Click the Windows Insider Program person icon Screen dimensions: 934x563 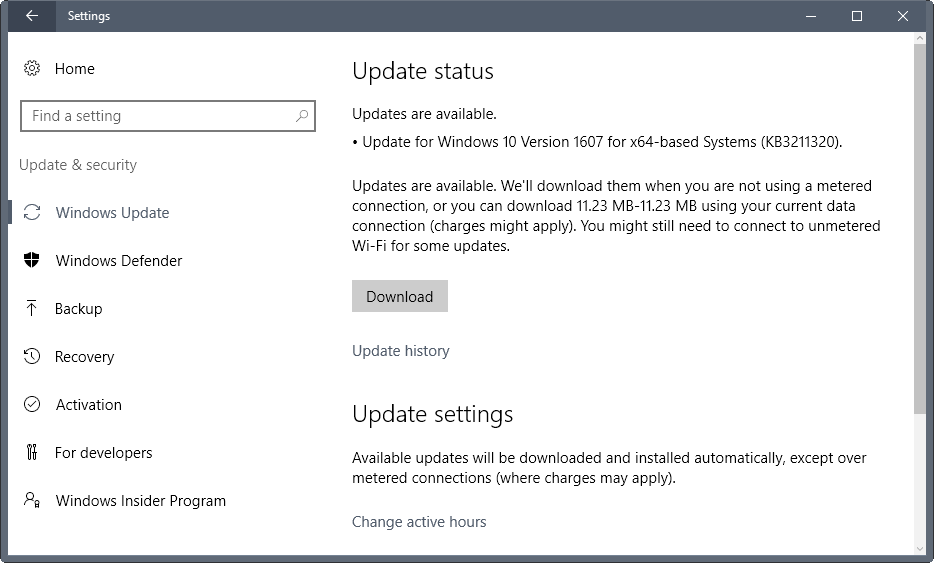(x=32, y=499)
